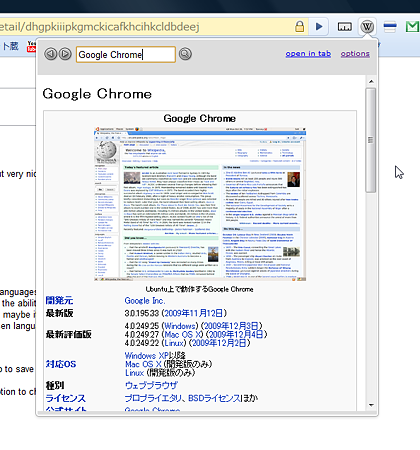
Task: Click the back arrow in Wikipedia popup
Action: click(x=51, y=54)
